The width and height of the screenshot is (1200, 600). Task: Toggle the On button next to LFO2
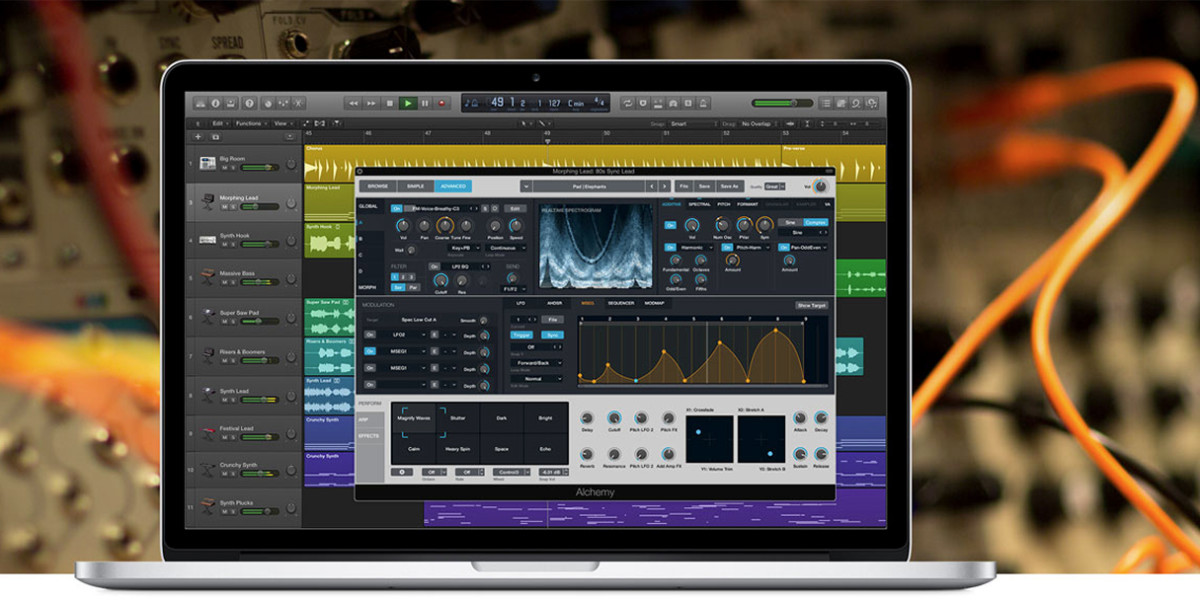pos(370,335)
